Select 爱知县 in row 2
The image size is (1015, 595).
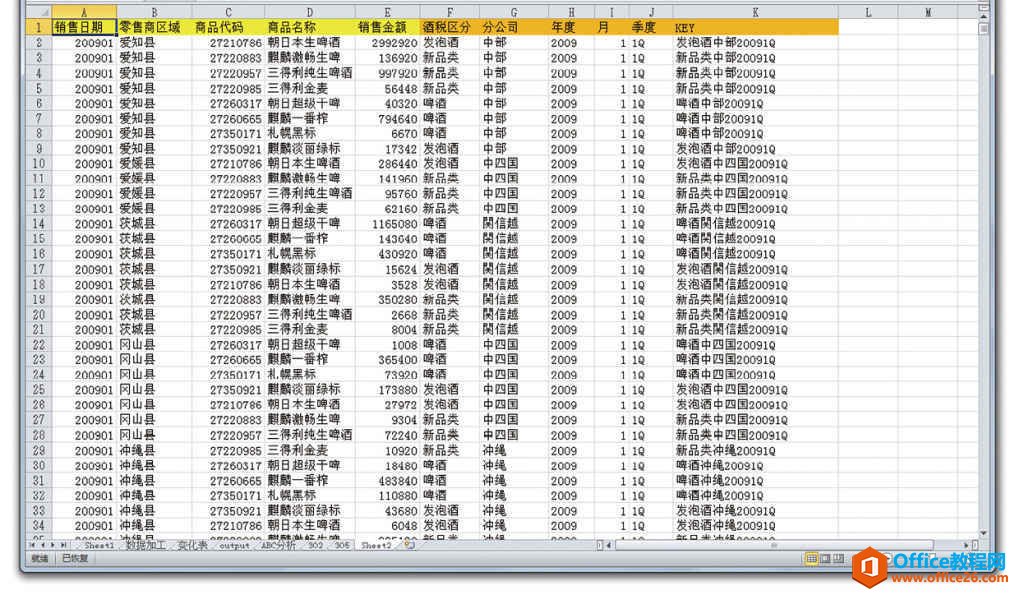point(154,43)
